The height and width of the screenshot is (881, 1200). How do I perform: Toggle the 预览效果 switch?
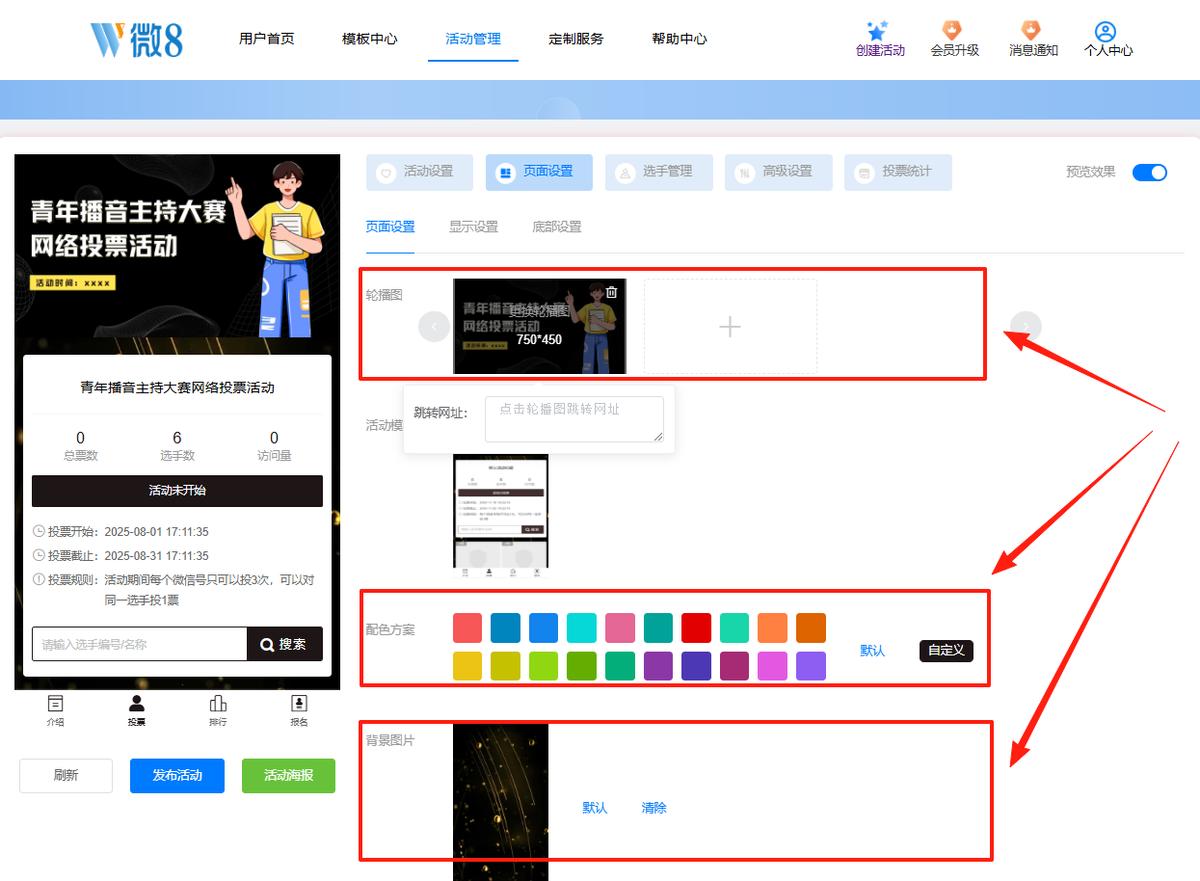pyautogui.click(x=1149, y=172)
